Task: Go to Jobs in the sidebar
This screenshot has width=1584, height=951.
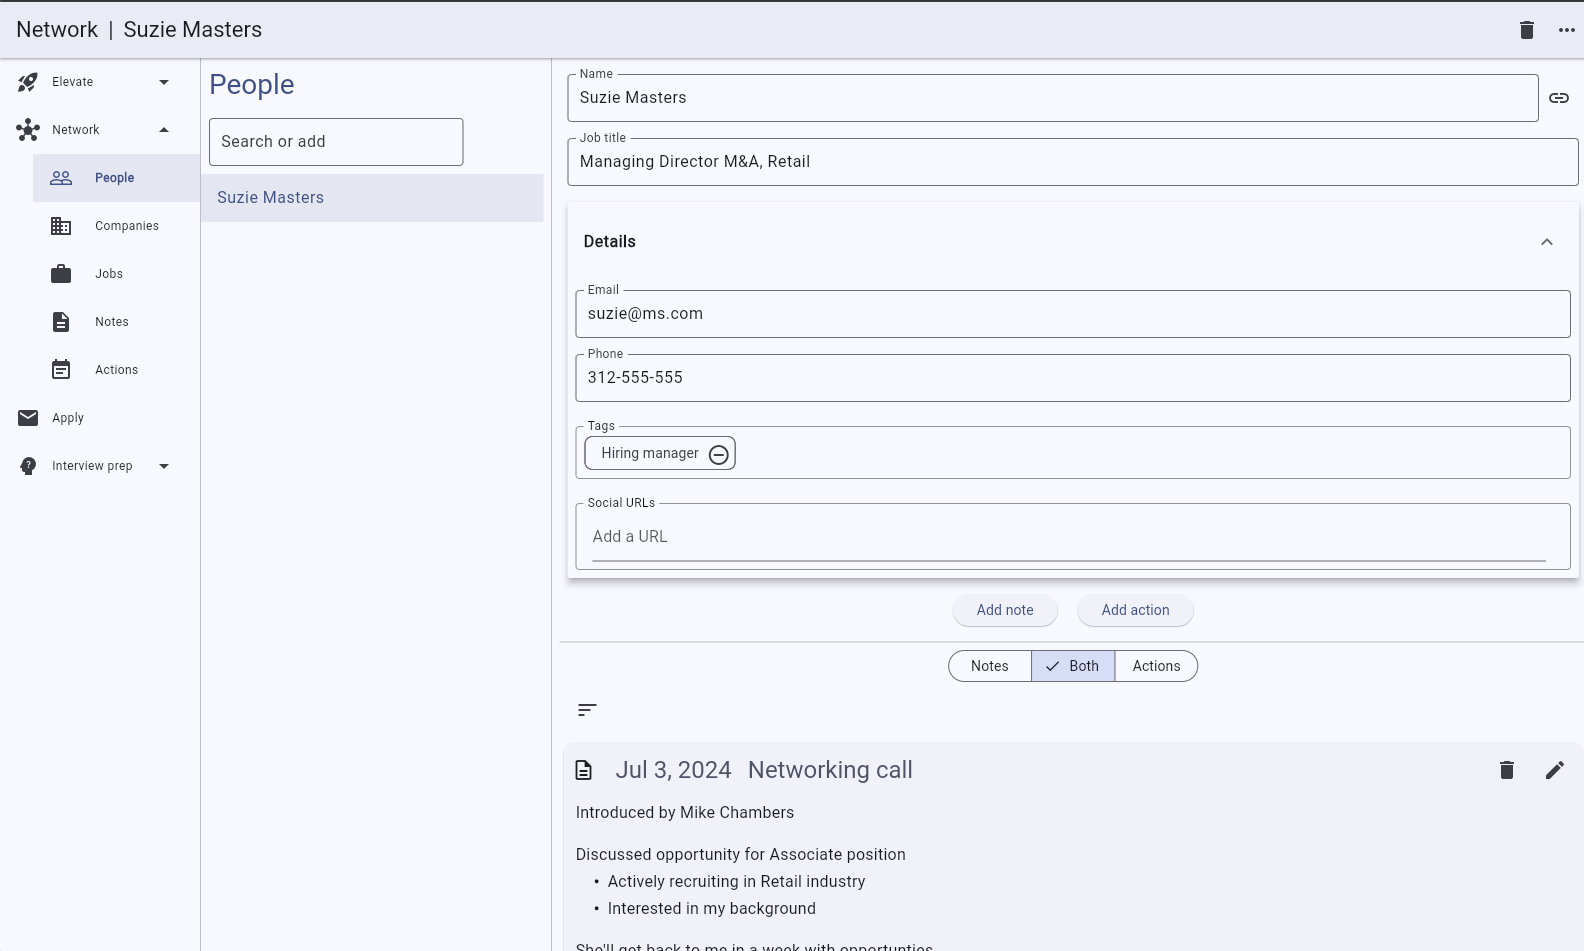Action: [x=109, y=274]
